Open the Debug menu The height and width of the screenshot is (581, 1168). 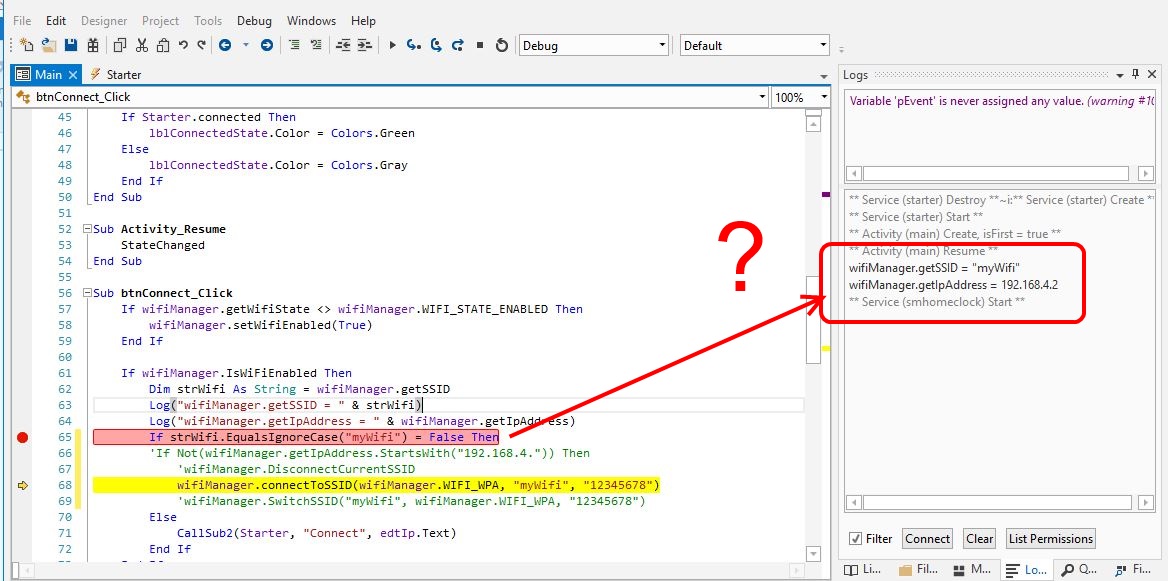254,20
